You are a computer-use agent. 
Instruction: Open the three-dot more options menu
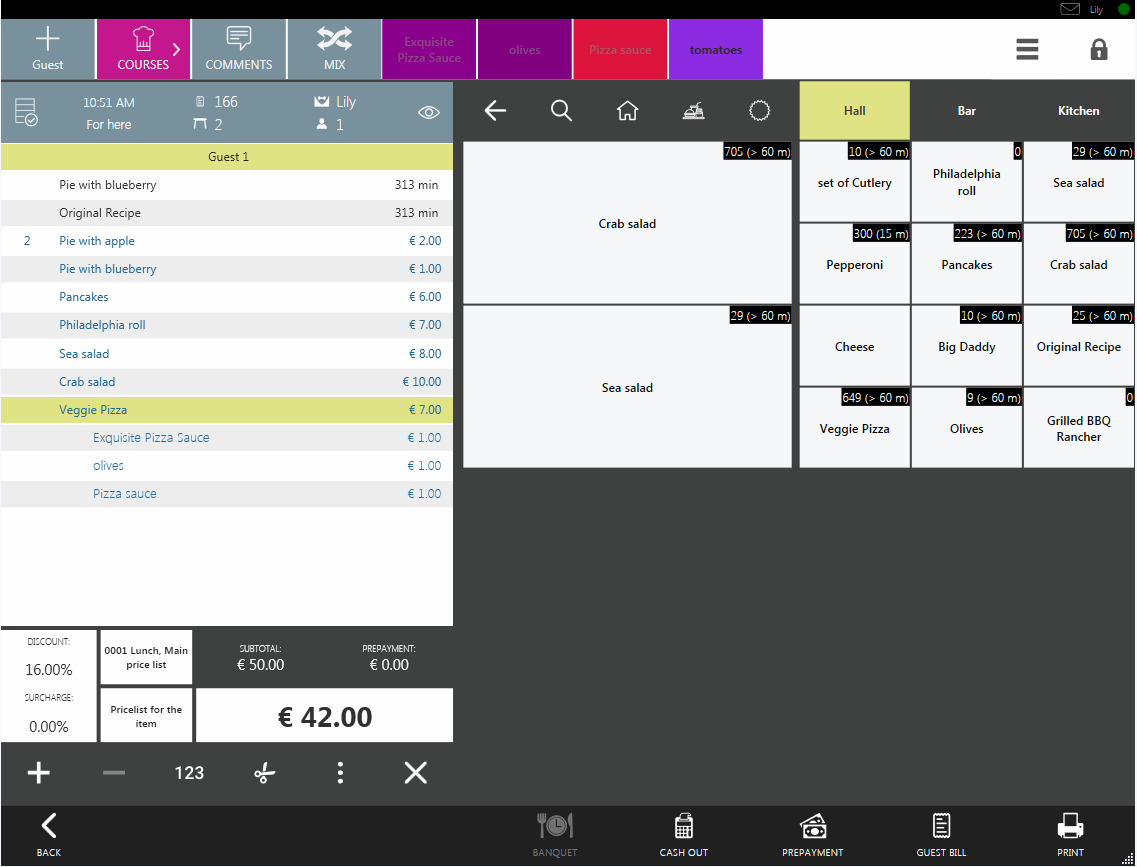click(x=340, y=773)
